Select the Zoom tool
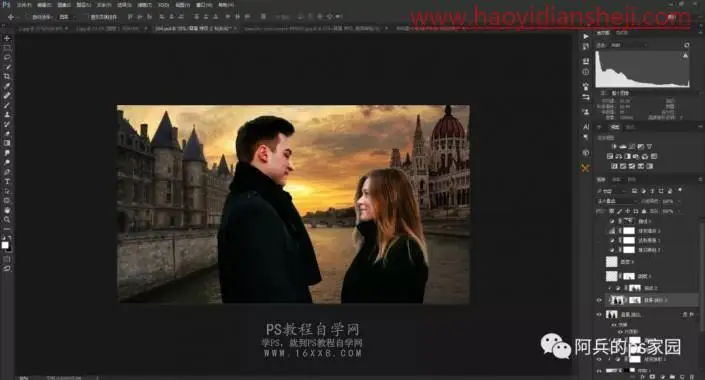This screenshot has width=705, height=380. (7, 219)
